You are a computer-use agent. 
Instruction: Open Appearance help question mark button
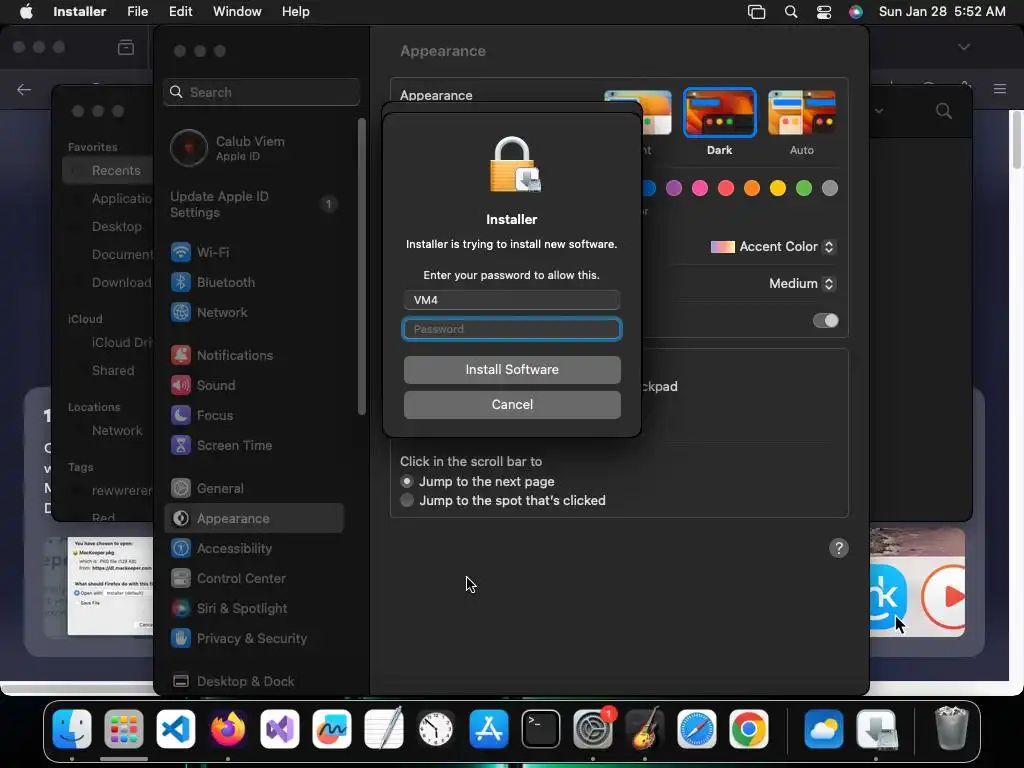tap(839, 548)
